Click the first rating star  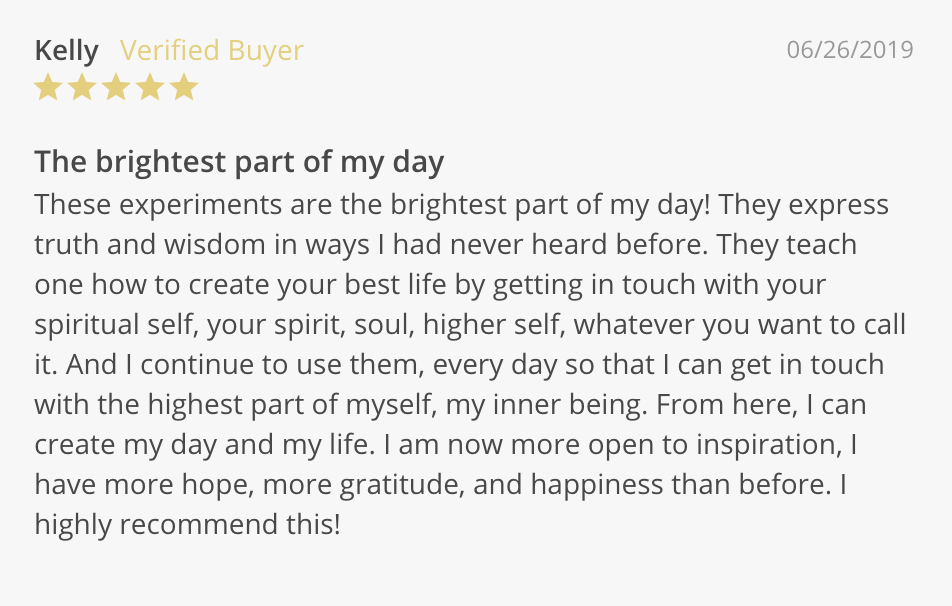tap(48, 88)
